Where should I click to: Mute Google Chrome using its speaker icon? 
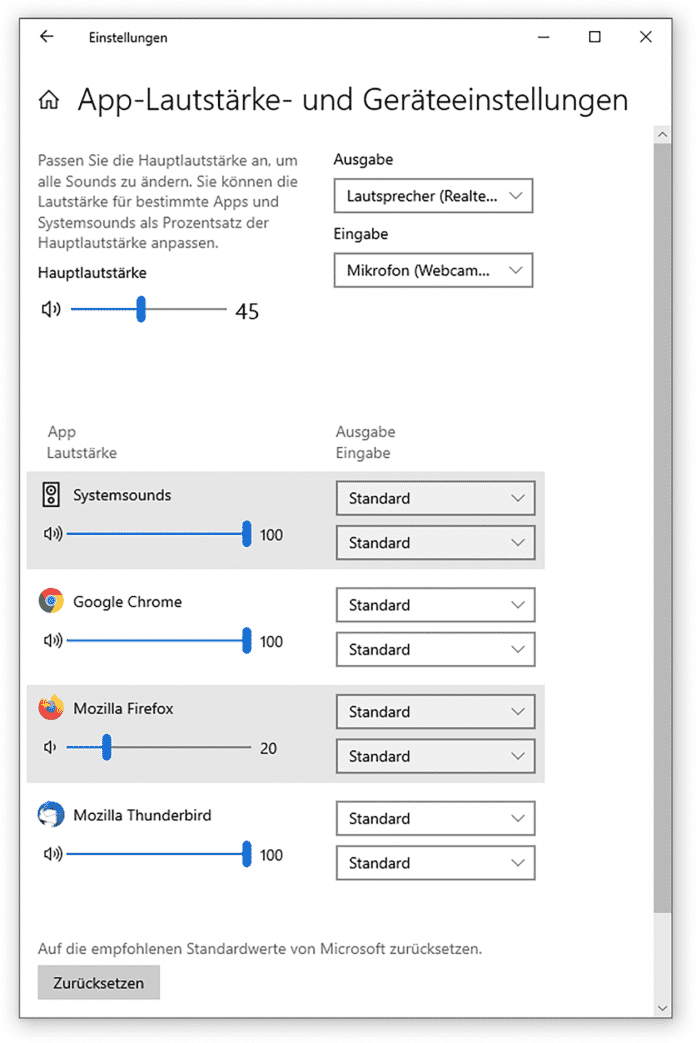pos(52,641)
